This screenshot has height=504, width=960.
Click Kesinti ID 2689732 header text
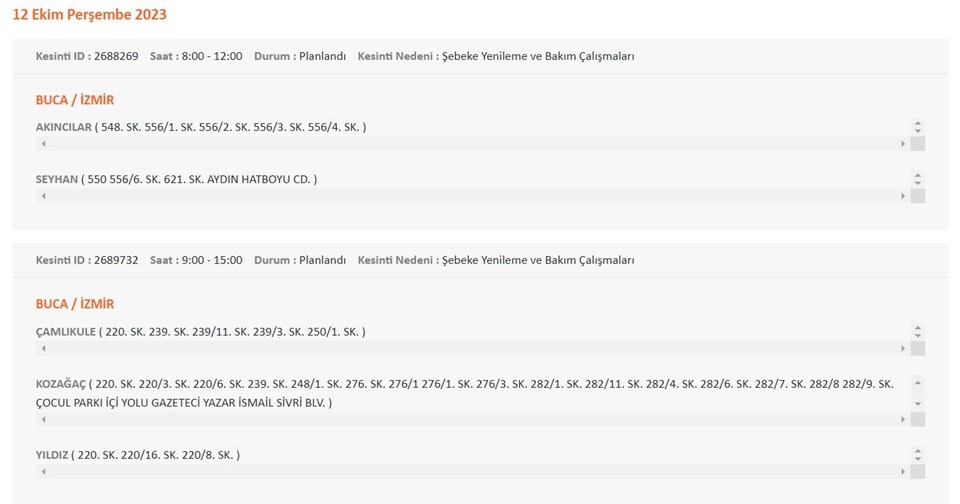coord(87,260)
